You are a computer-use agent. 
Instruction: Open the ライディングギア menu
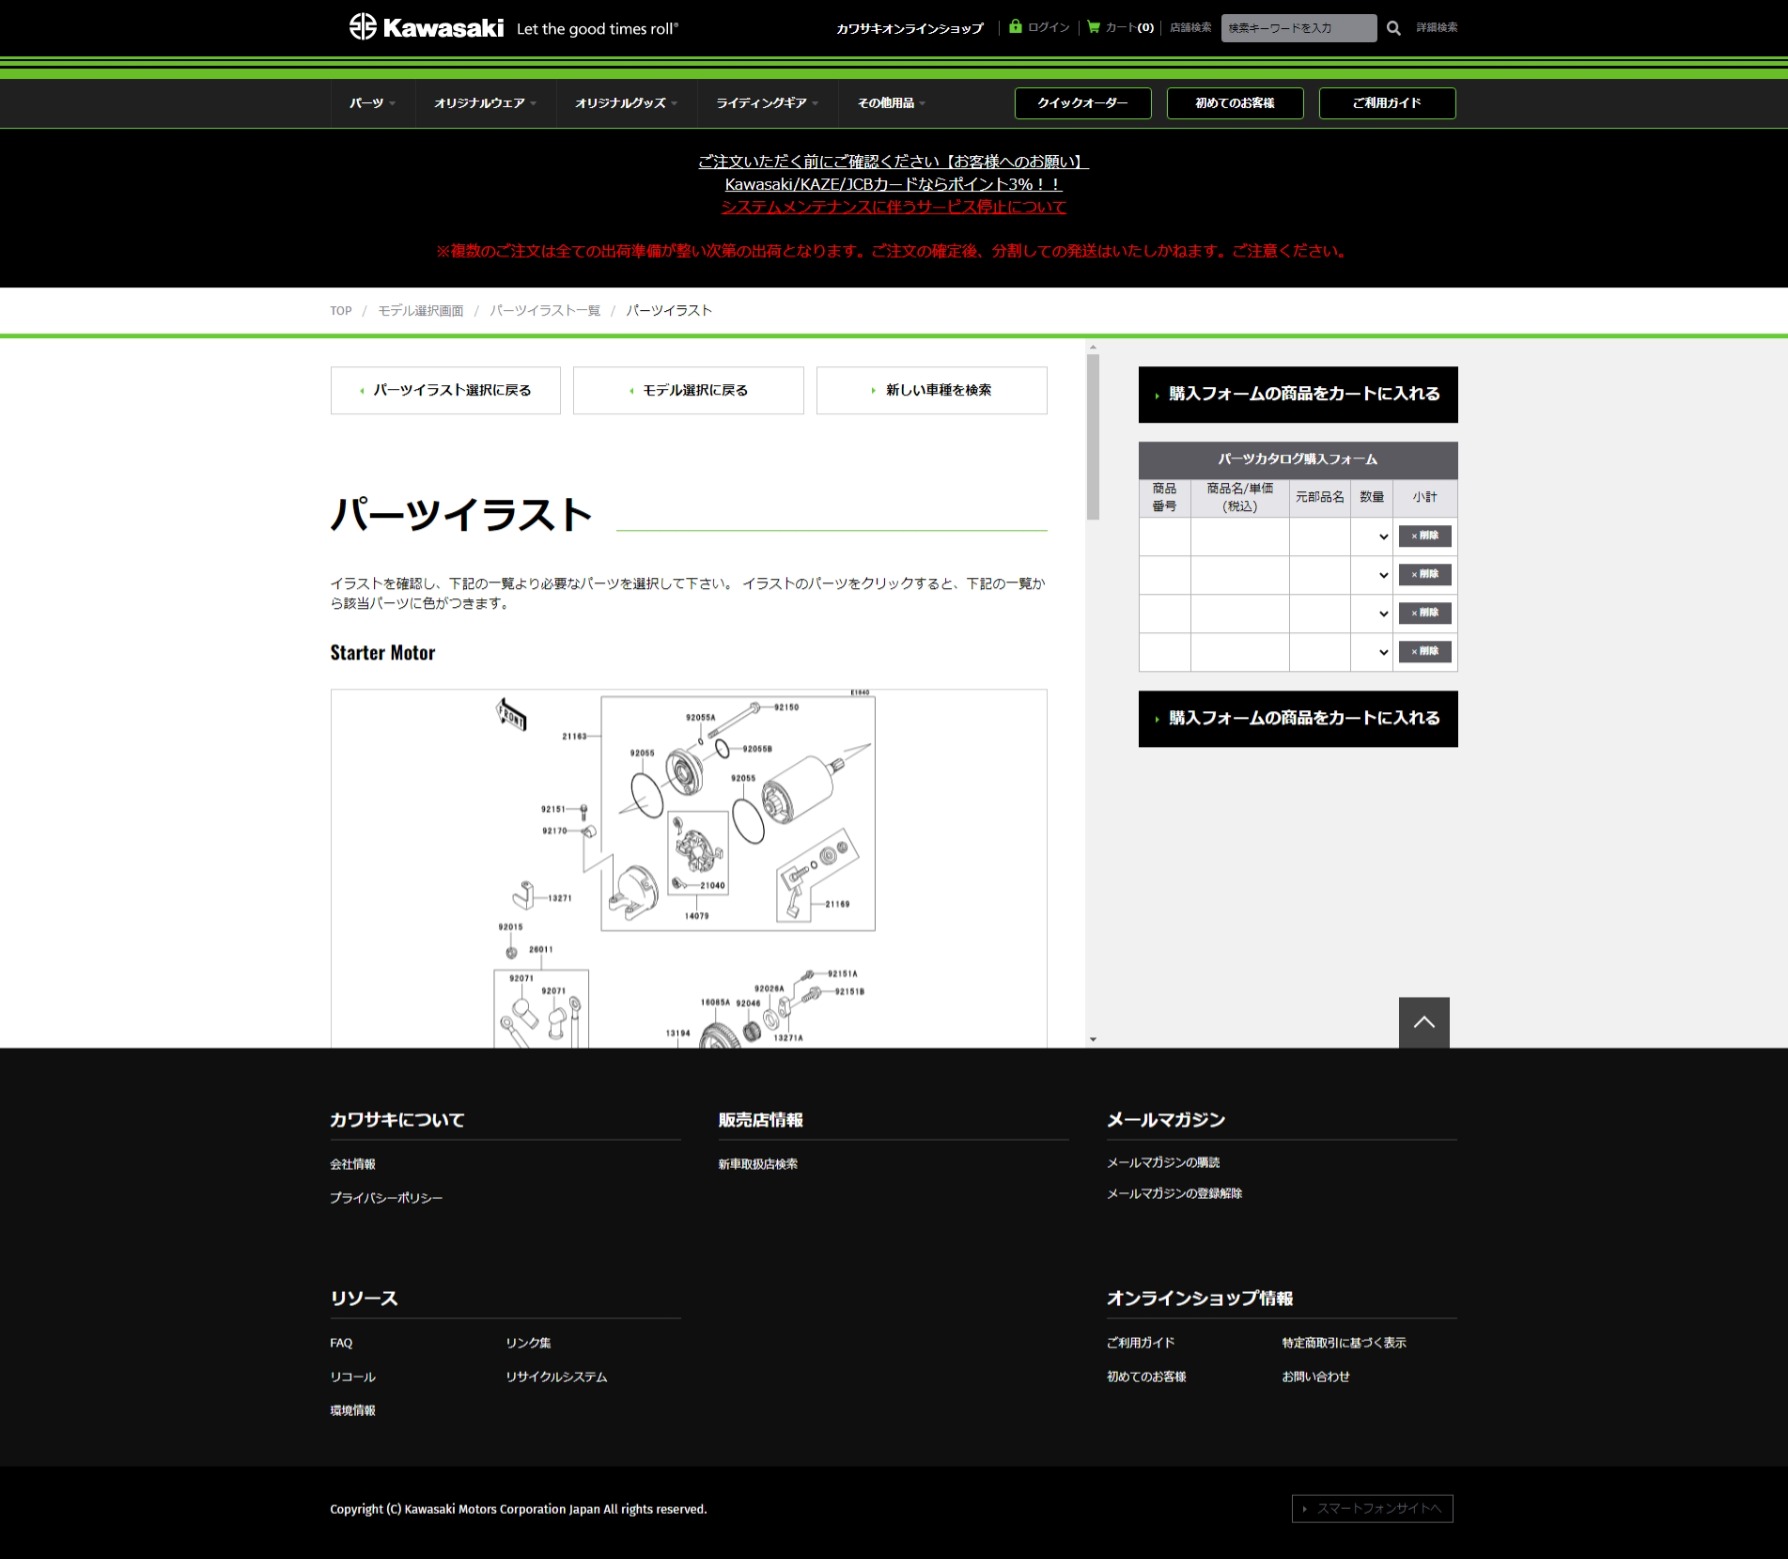[x=764, y=103]
